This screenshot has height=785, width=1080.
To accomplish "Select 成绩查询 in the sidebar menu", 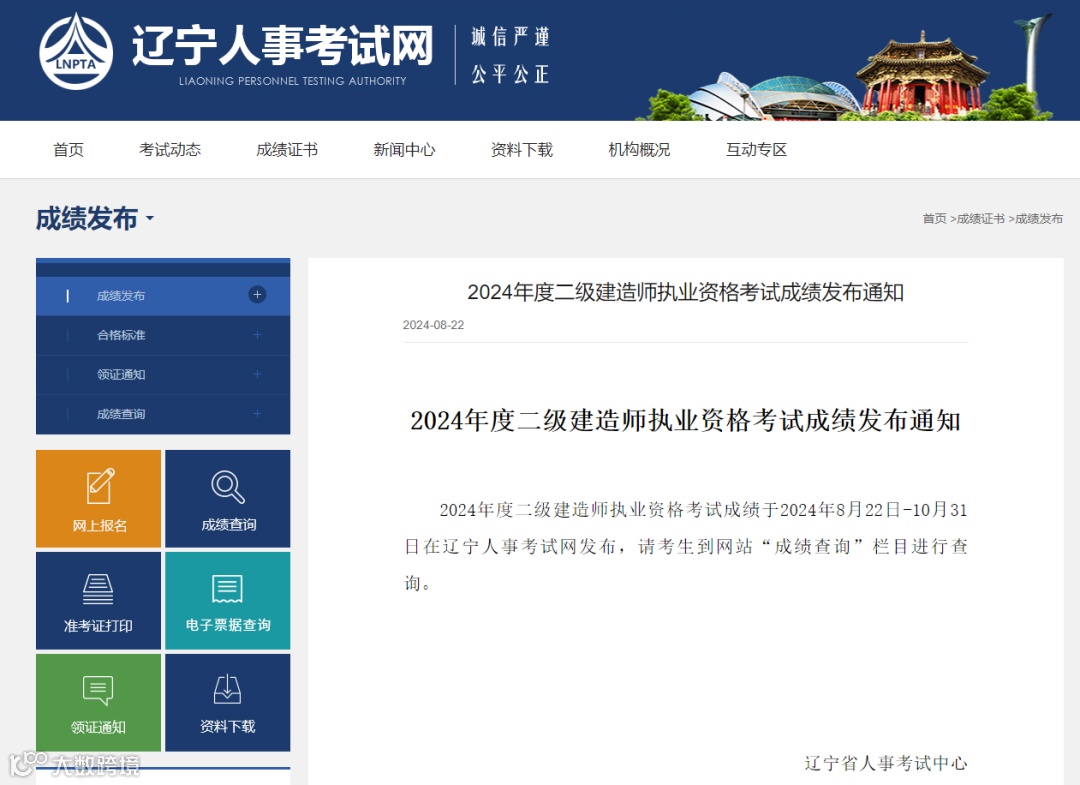I will [x=163, y=414].
